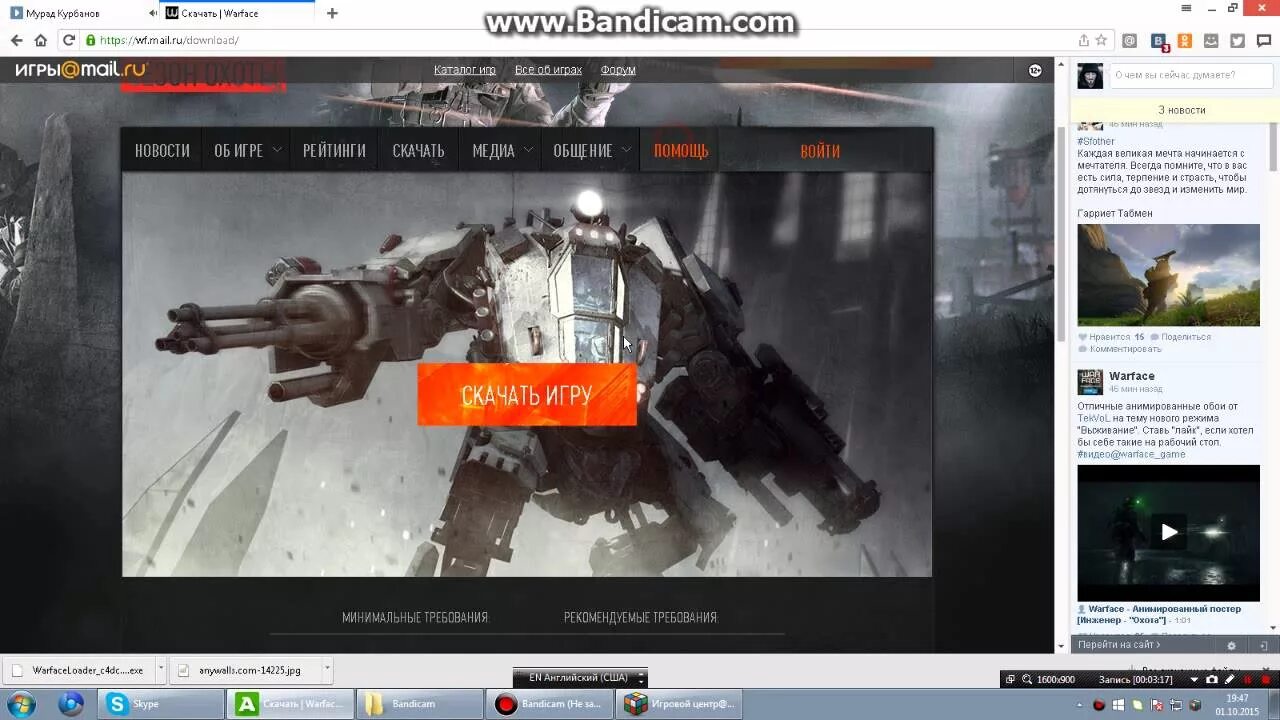Viewport: 1280px width, 720px height.
Task: Click the СКАЧАТЬ ИГРУ download button
Action: pos(527,395)
